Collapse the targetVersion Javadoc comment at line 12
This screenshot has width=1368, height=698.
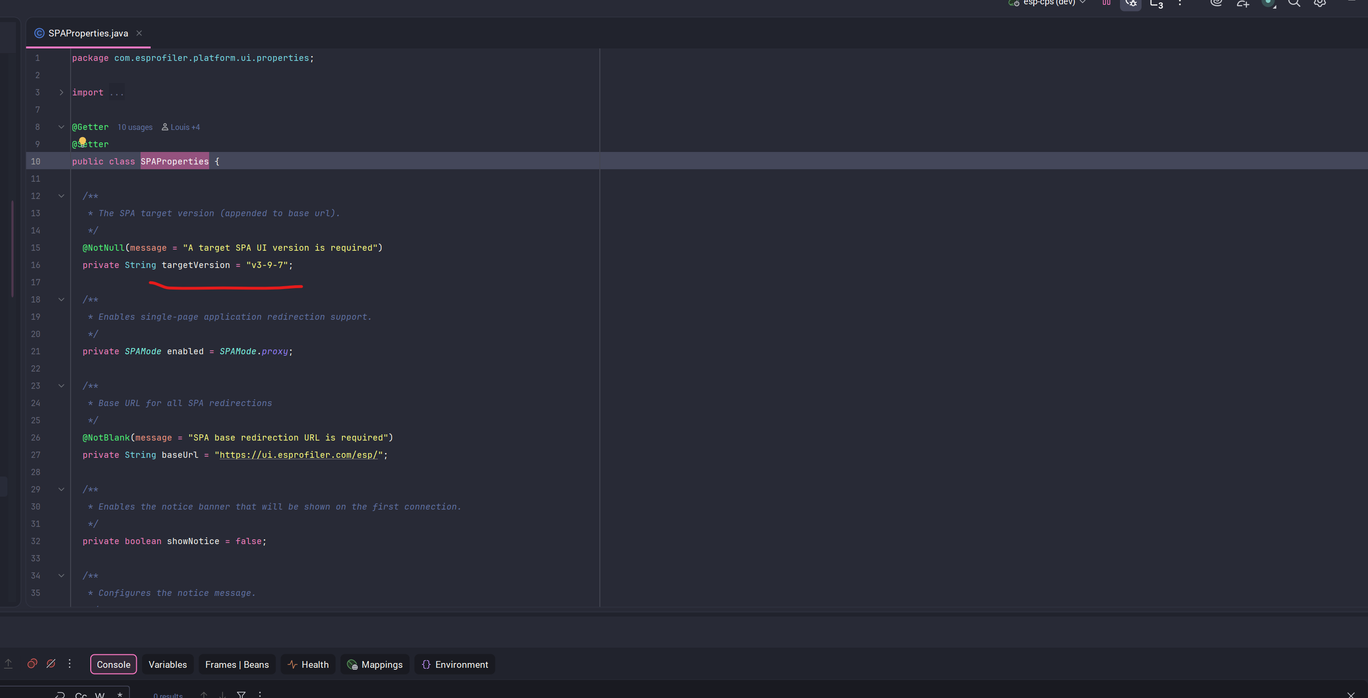point(61,196)
